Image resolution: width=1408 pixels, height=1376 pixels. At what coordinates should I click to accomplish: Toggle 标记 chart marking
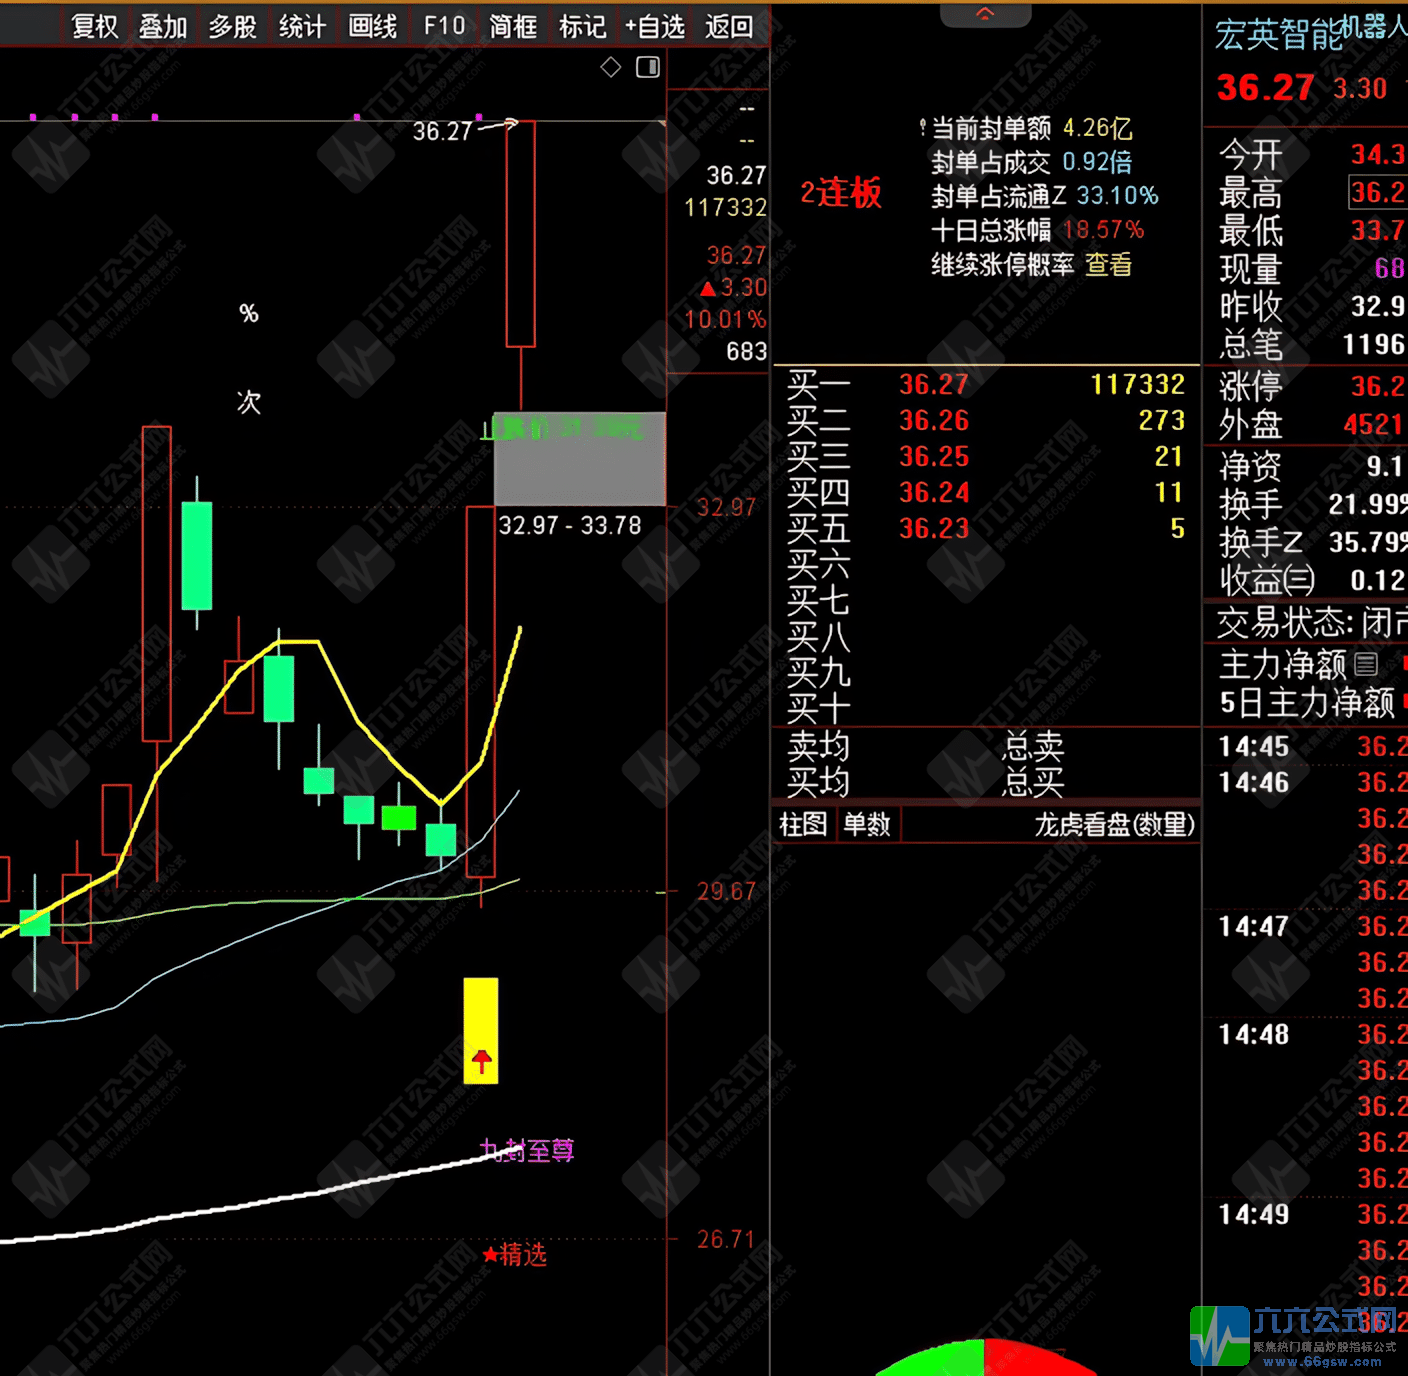(x=582, y=27)
